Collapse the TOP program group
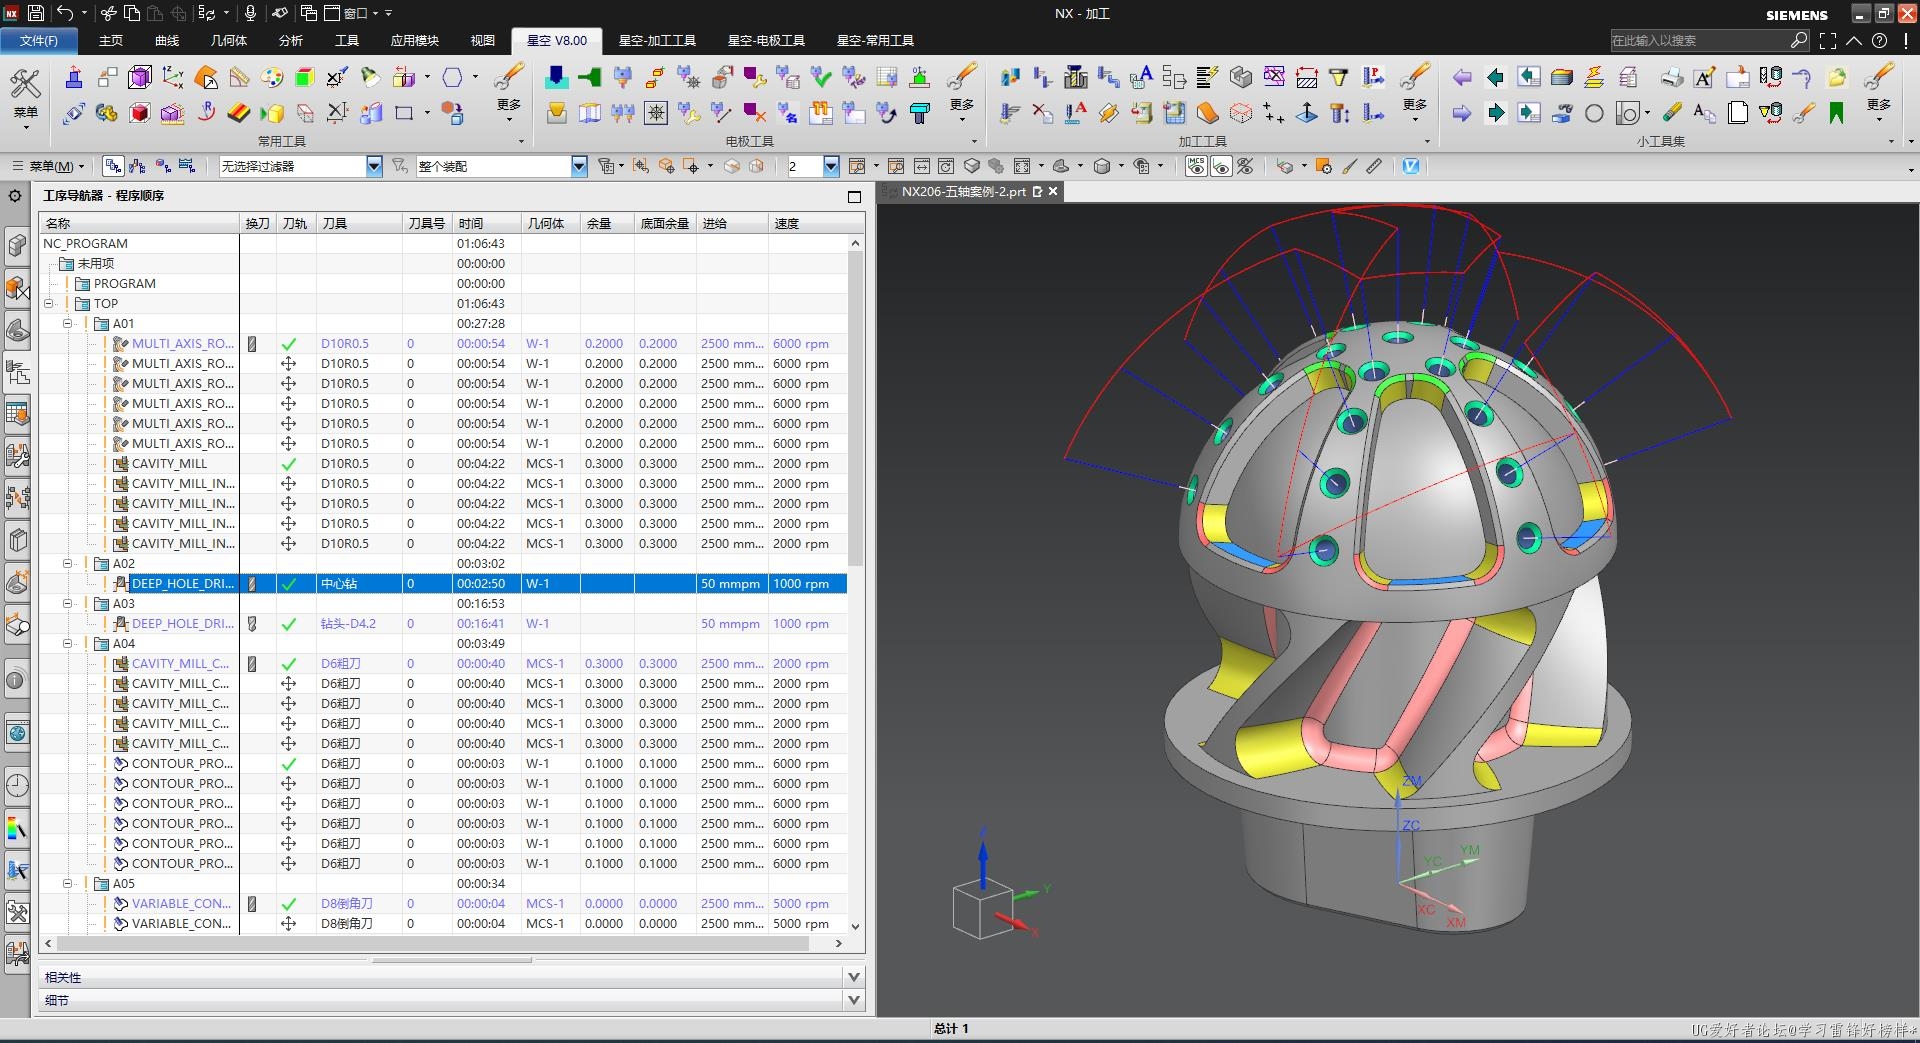Viewport: 1920px width, 1043px height. click(x=48, y=303)
